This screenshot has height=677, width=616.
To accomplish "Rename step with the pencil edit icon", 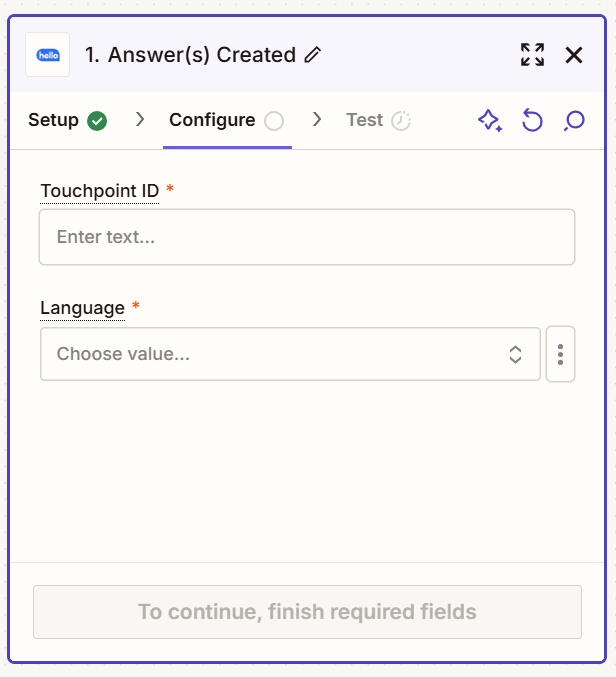I will [313, 56].
